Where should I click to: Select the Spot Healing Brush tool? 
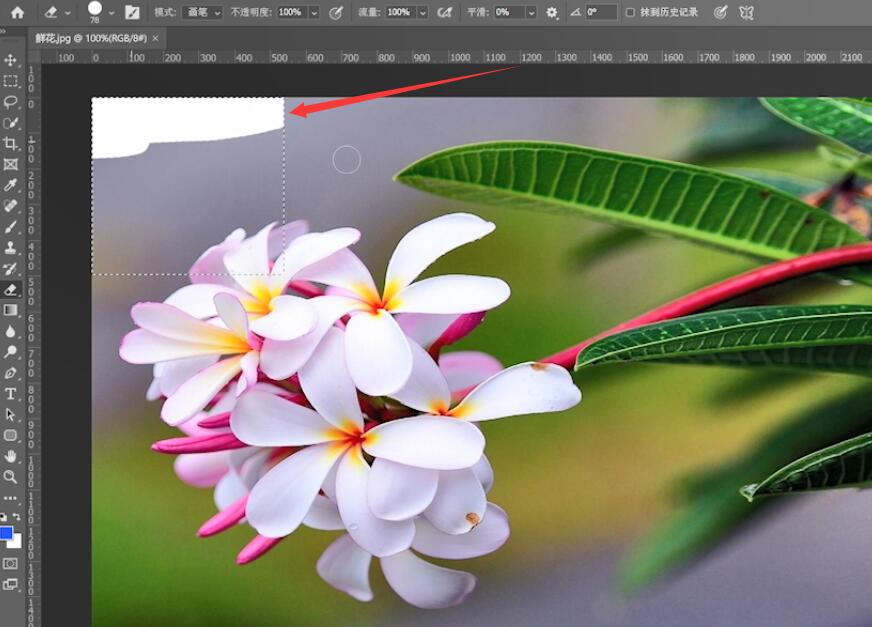point(11,206)
